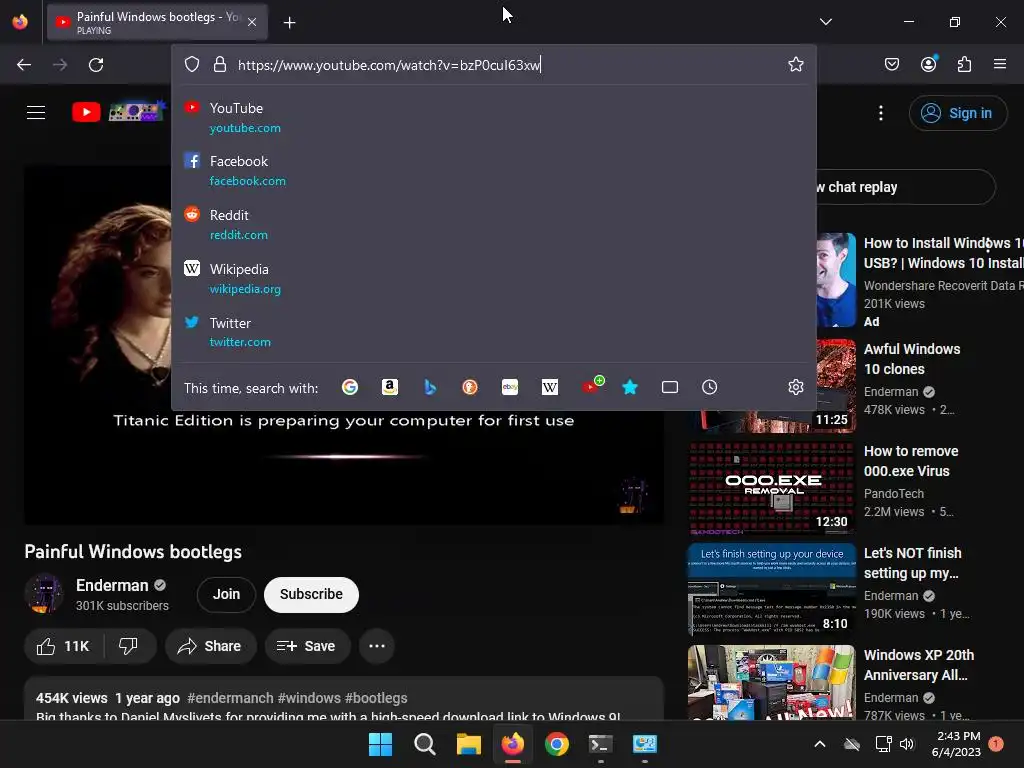Image resolution: width=1024 pixels, height=768 pixels.
Task: Search this time with DuckDuckGo
Action: [470, 387]
